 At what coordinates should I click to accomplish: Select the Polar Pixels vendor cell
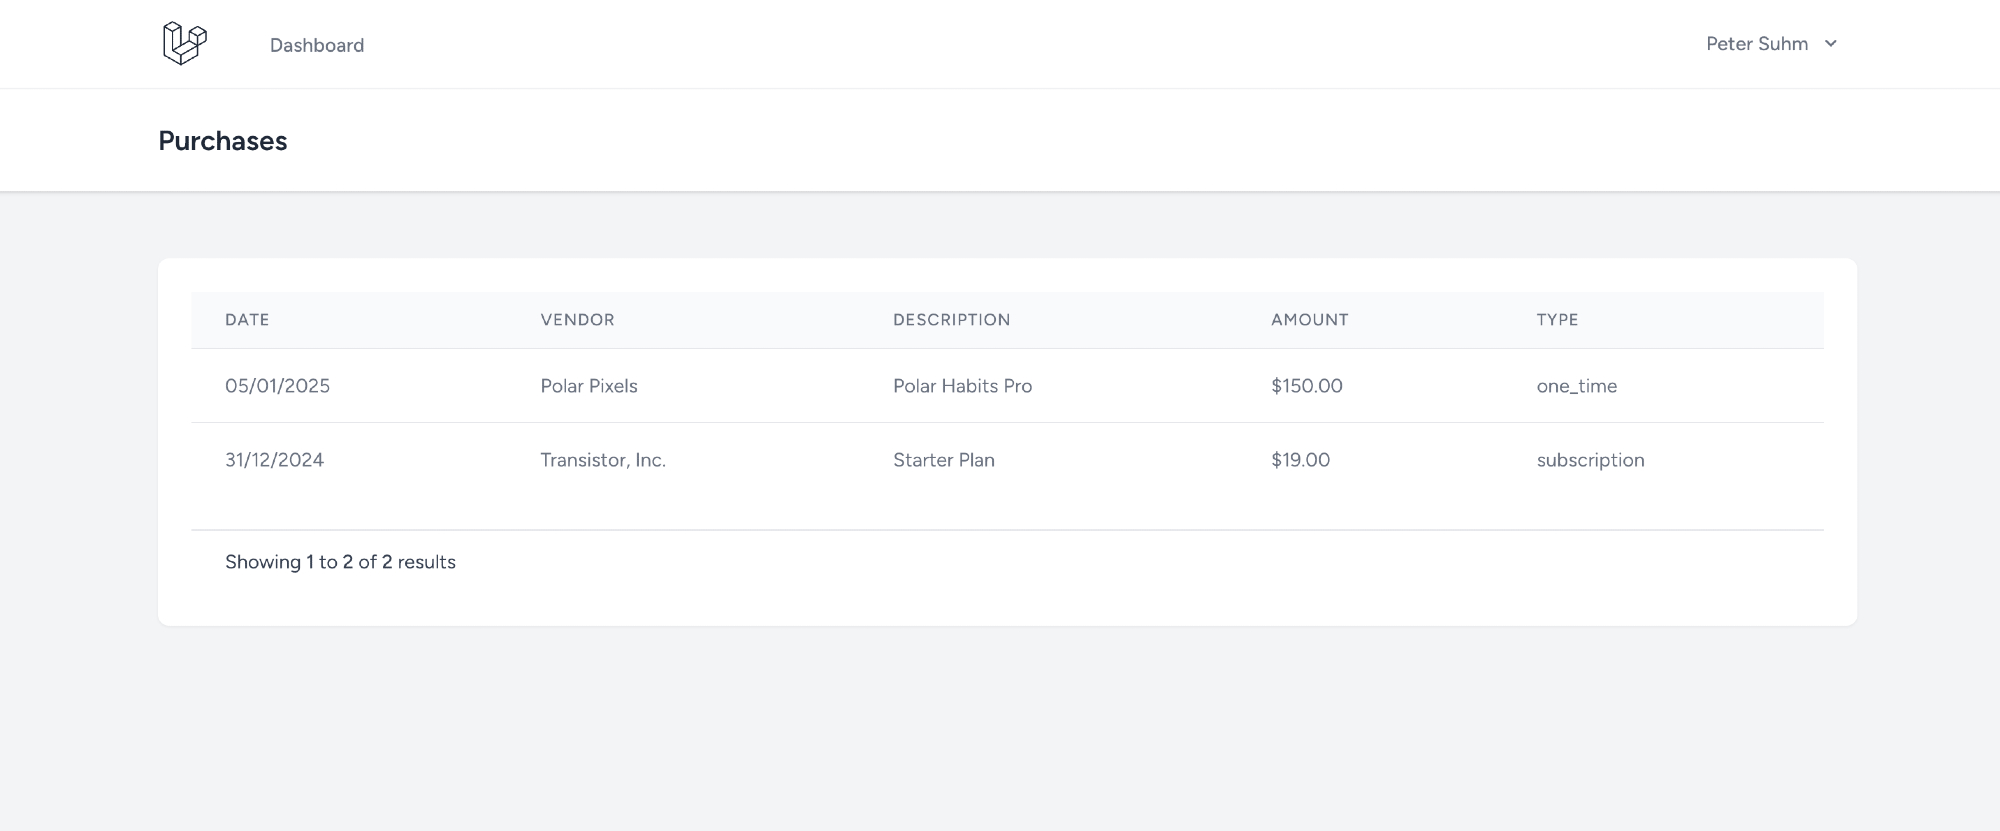click(589, 386)
